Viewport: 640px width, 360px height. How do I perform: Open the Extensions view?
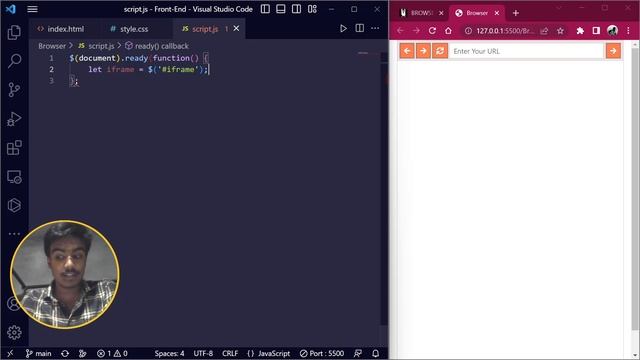[14, 148]
